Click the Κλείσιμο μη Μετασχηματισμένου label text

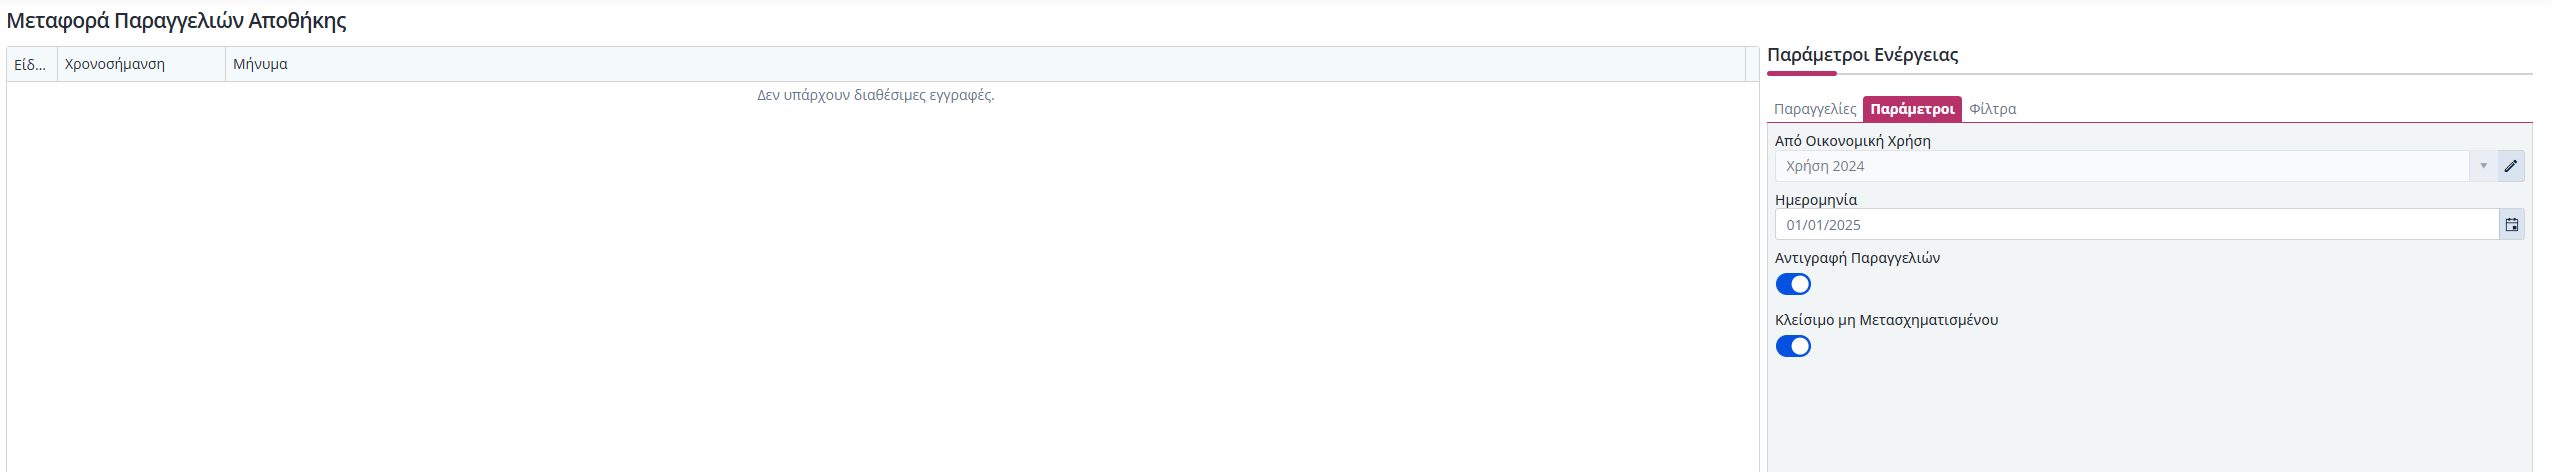pyautogui.click(x=1886, y=320)
